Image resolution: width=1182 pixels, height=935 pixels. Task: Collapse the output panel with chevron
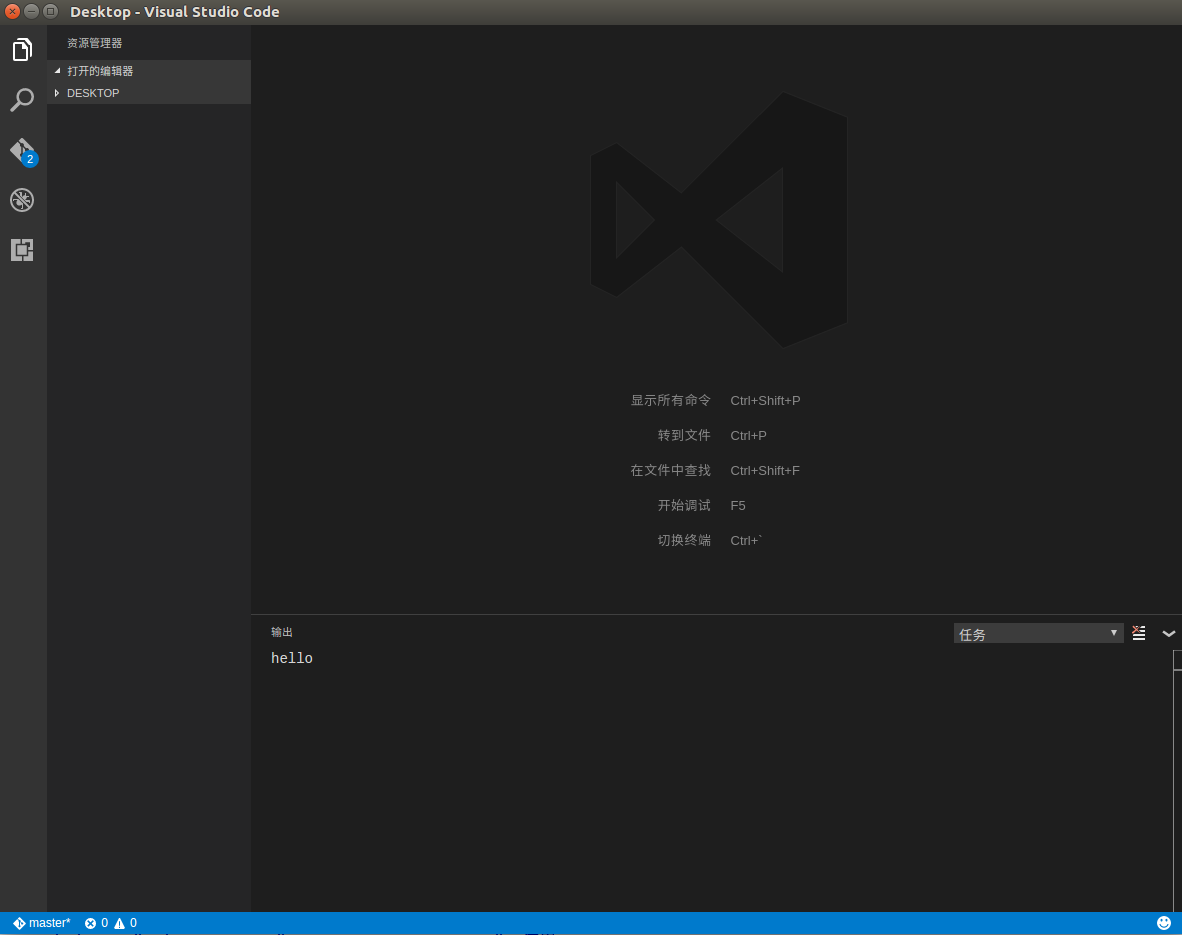pyautogui.click(x=1168, y=633)
